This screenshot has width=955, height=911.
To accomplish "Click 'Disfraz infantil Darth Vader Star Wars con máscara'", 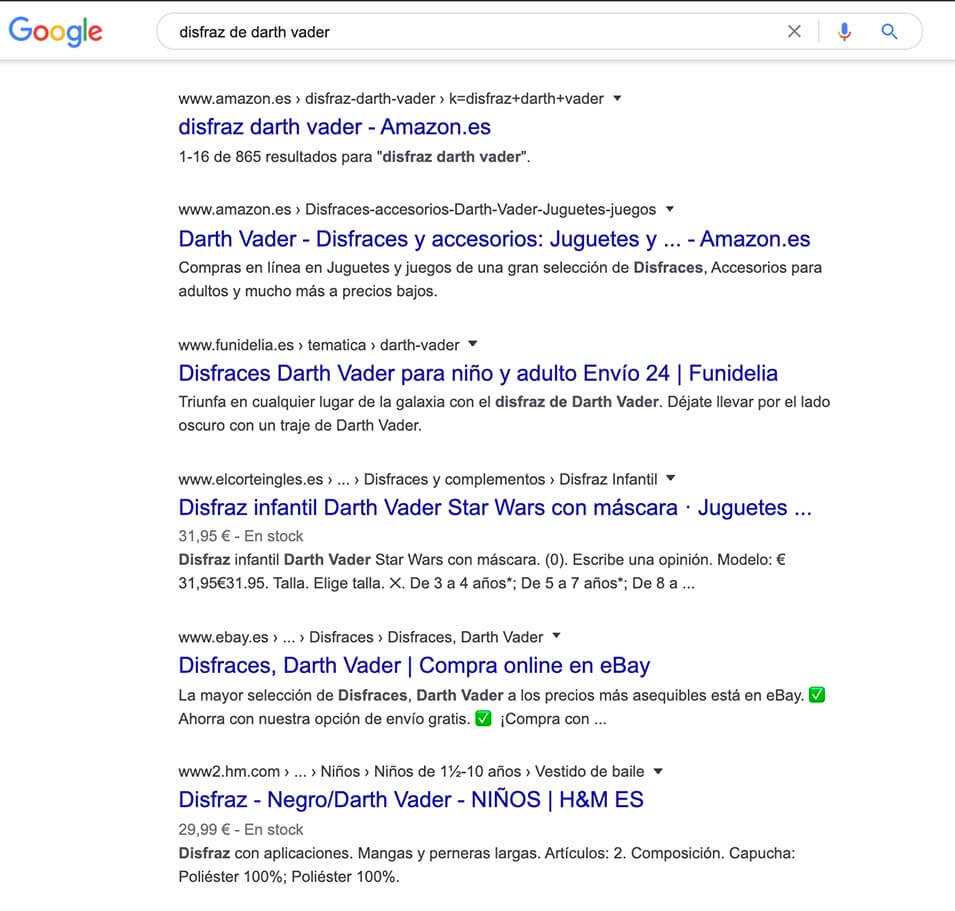I will [495, 508].
